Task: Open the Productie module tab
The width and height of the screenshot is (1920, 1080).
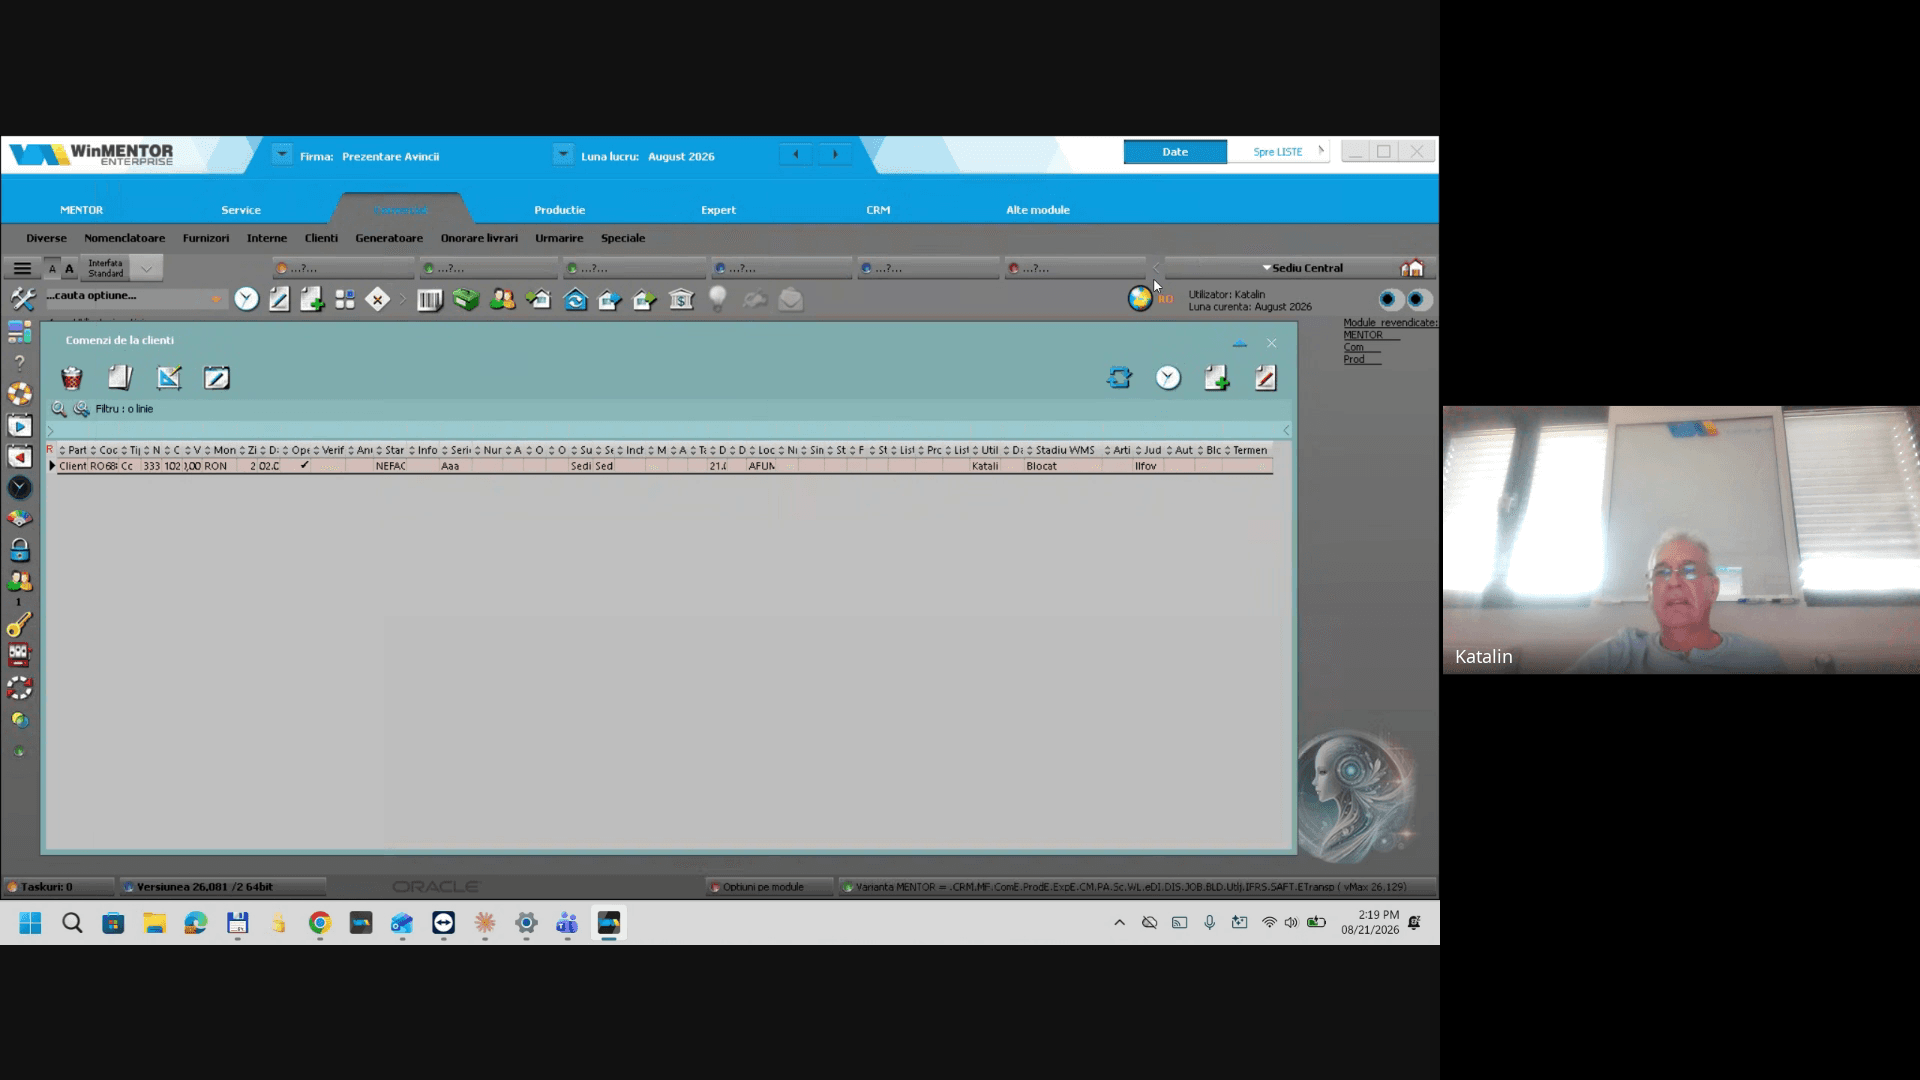Action: (559, 210)
